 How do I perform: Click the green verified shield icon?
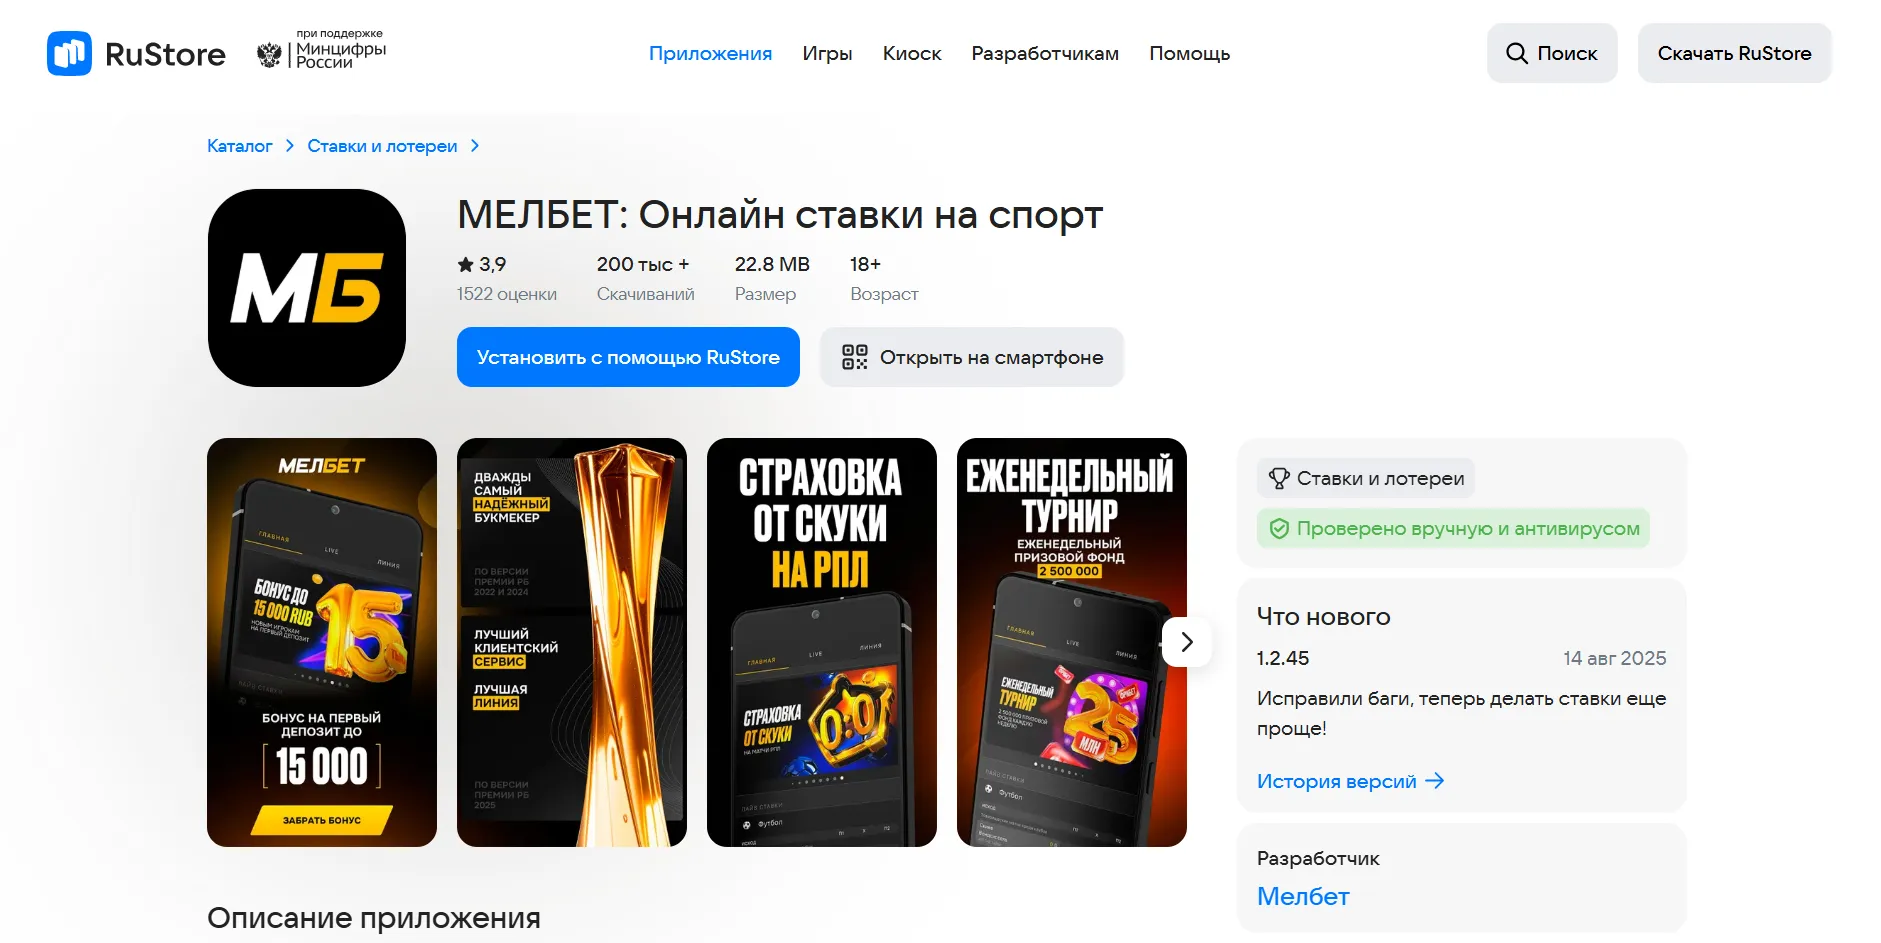pyautogui.click(x=1279, y=529)
